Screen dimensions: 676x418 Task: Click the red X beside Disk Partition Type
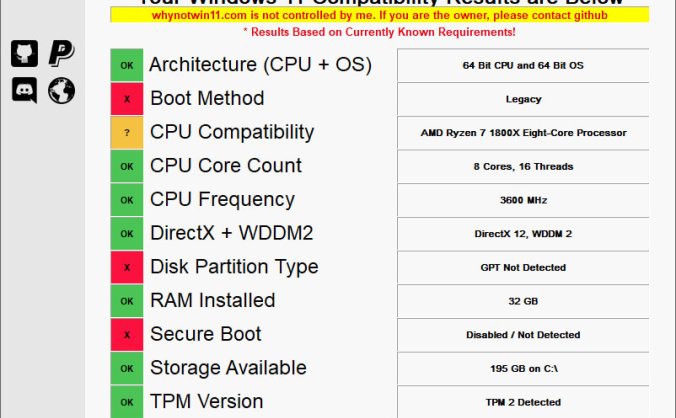tap(127, 267)
